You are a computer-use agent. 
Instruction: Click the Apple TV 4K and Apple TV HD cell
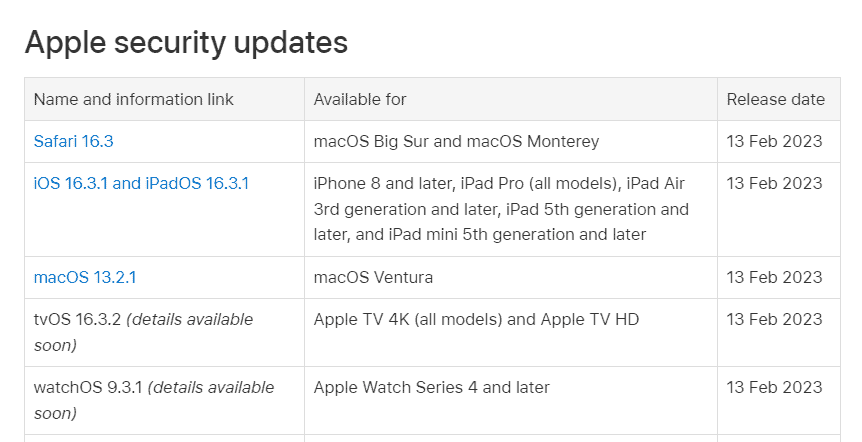pos(476,320)
